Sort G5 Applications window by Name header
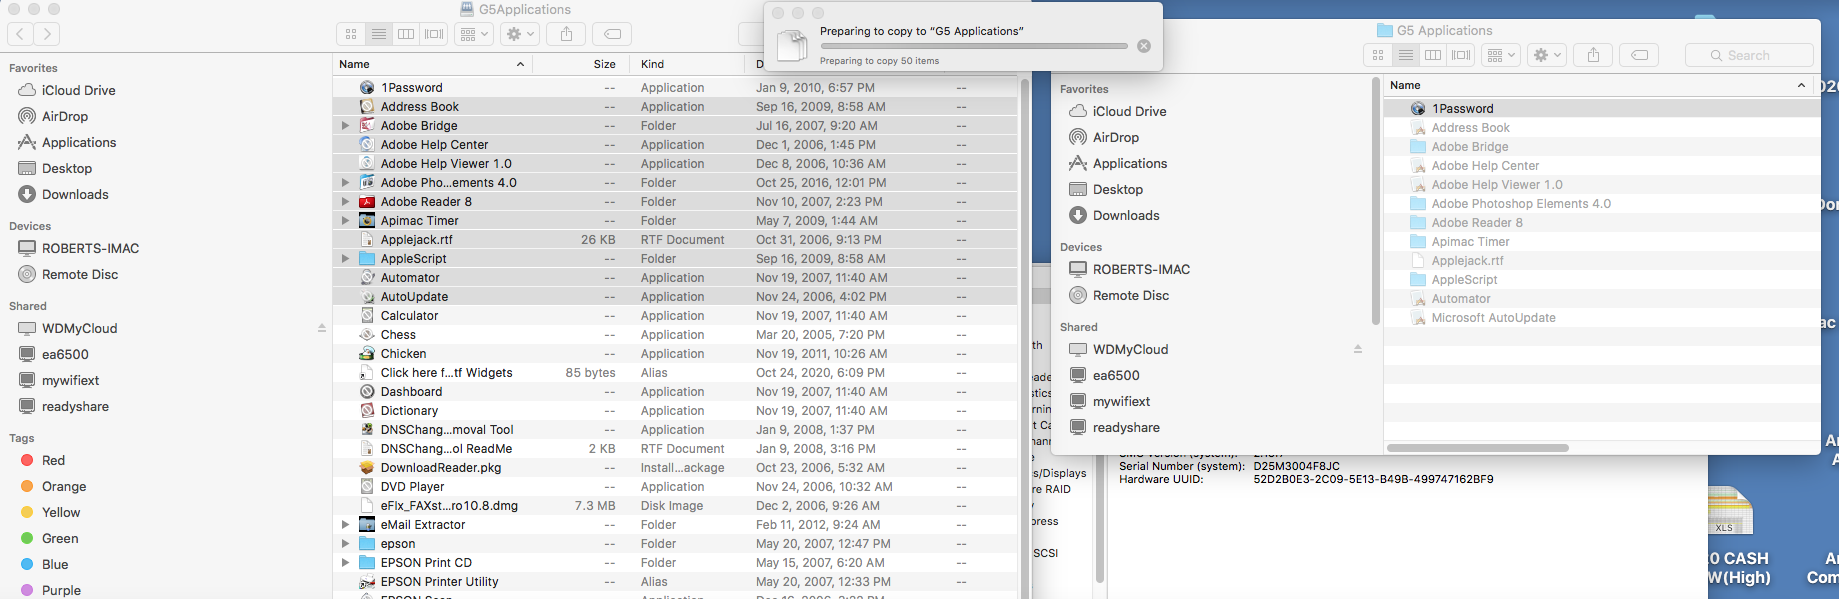Screen dimensions: 1839x599 (1599, 85)
